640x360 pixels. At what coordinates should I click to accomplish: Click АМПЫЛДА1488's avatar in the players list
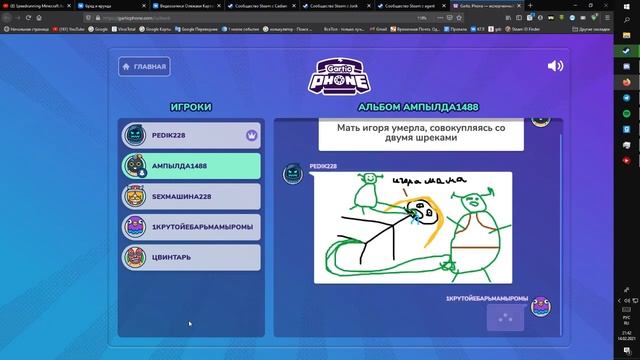(135, 165)
